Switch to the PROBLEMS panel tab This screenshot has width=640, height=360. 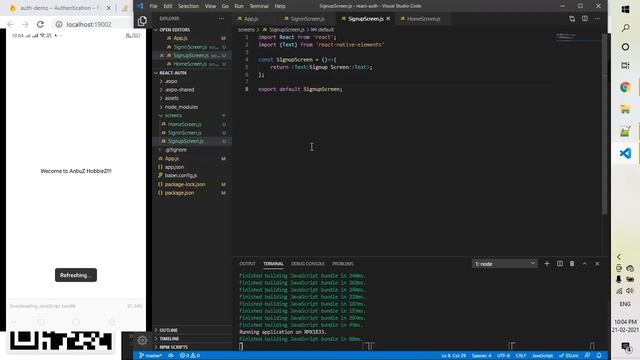[x=343, y=264]
